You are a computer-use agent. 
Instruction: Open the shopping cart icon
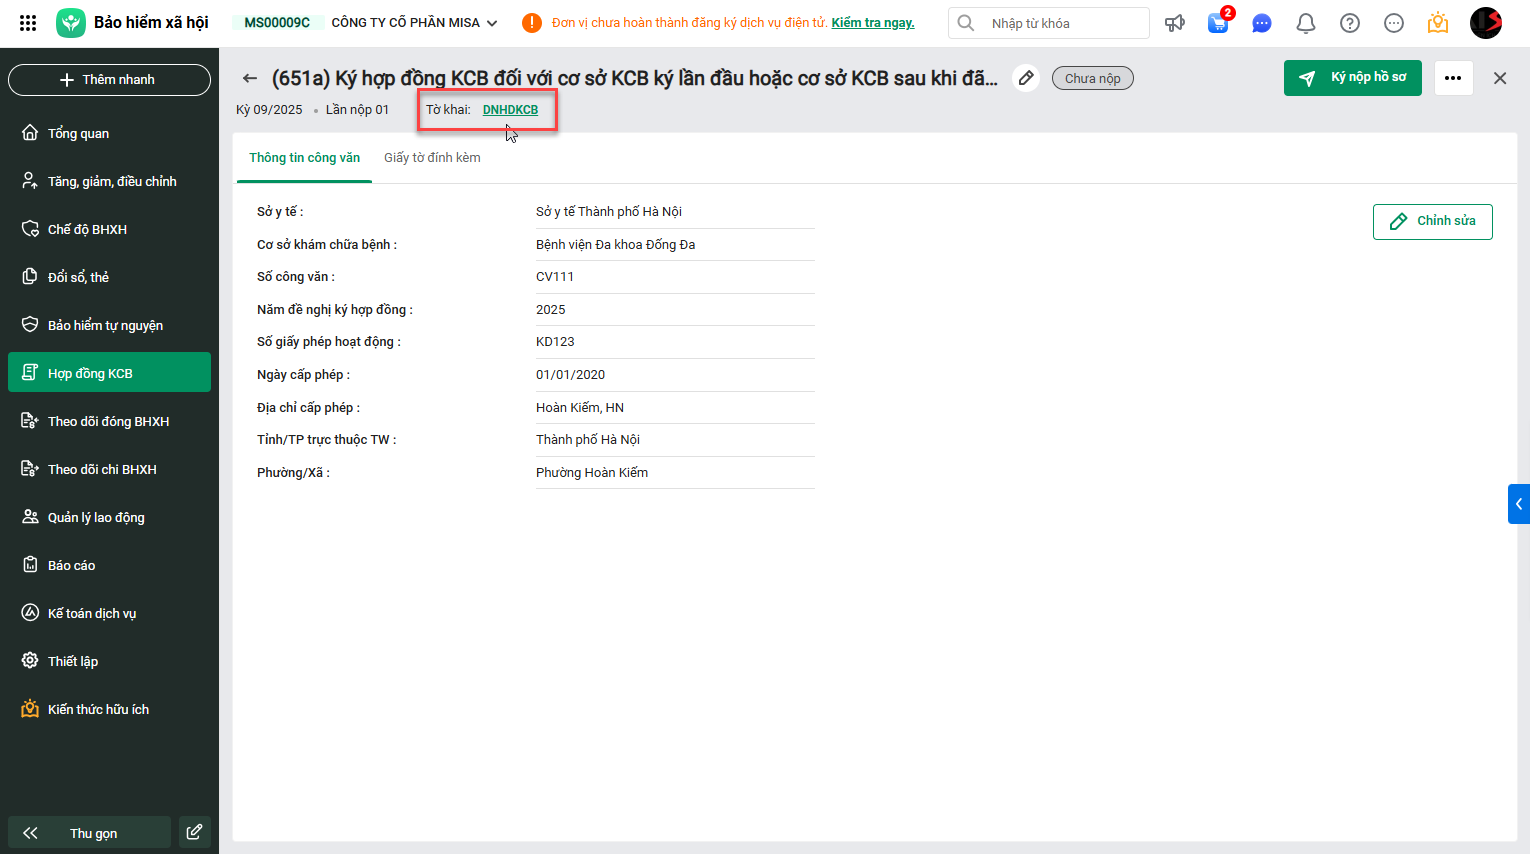point(1218,23)
